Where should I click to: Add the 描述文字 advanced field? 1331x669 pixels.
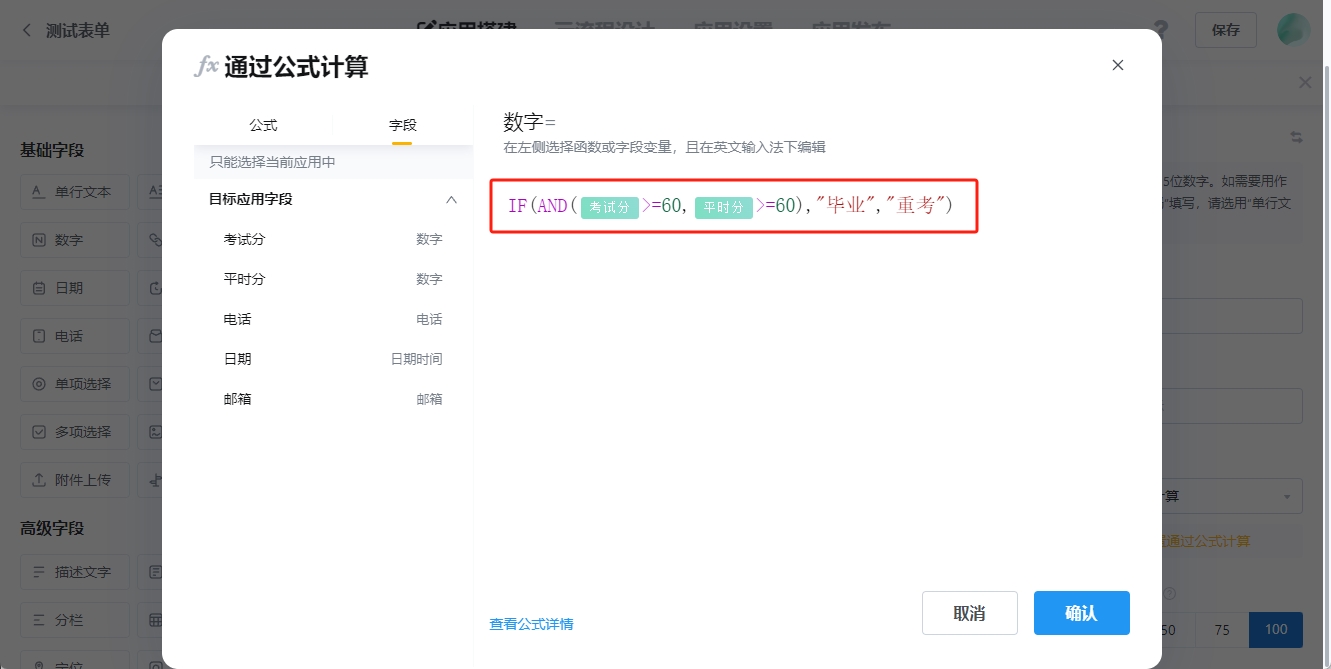tap(75, 572)
